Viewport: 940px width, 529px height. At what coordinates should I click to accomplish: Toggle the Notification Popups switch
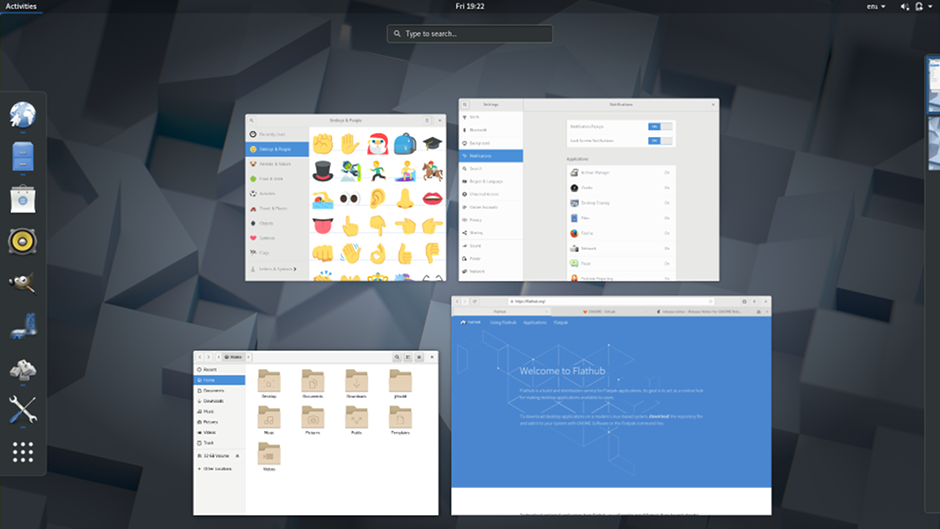pyautogui.click(x=660, y=127)
